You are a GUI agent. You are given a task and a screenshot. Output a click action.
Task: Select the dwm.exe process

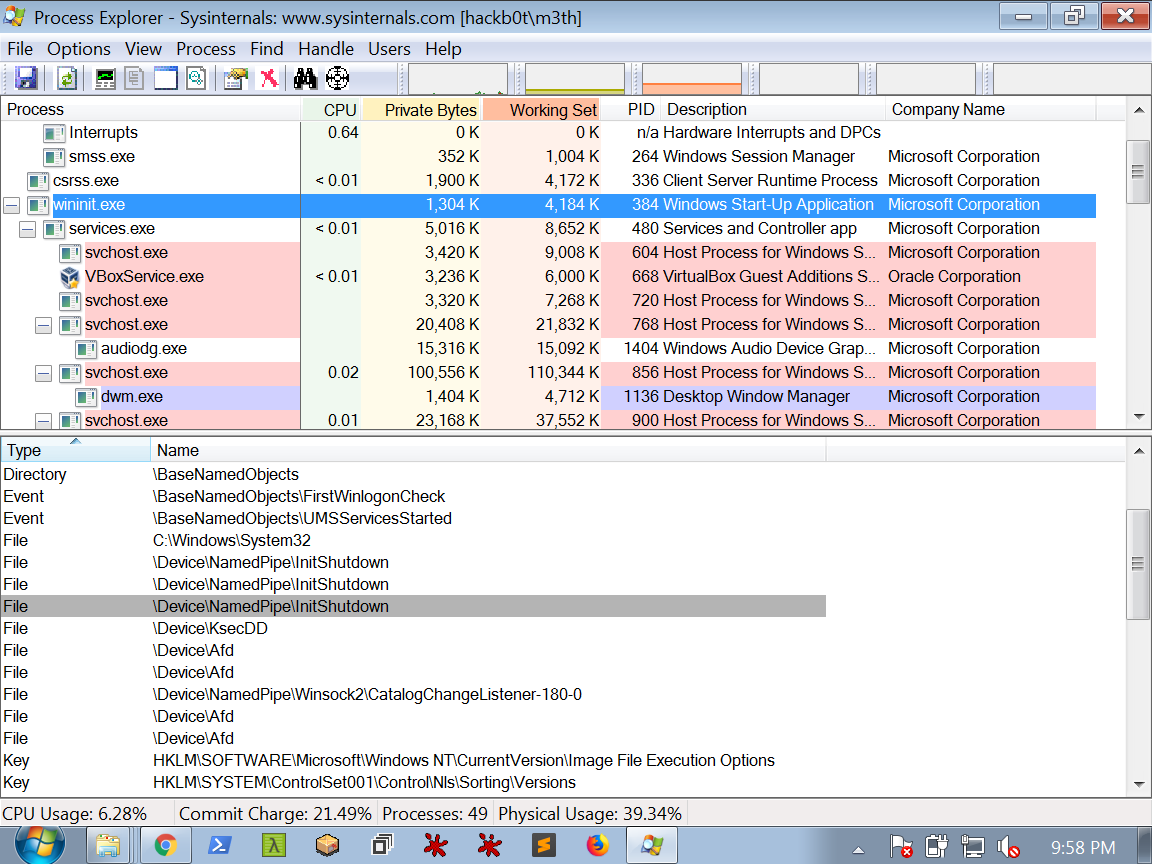(x=548, y=397)
